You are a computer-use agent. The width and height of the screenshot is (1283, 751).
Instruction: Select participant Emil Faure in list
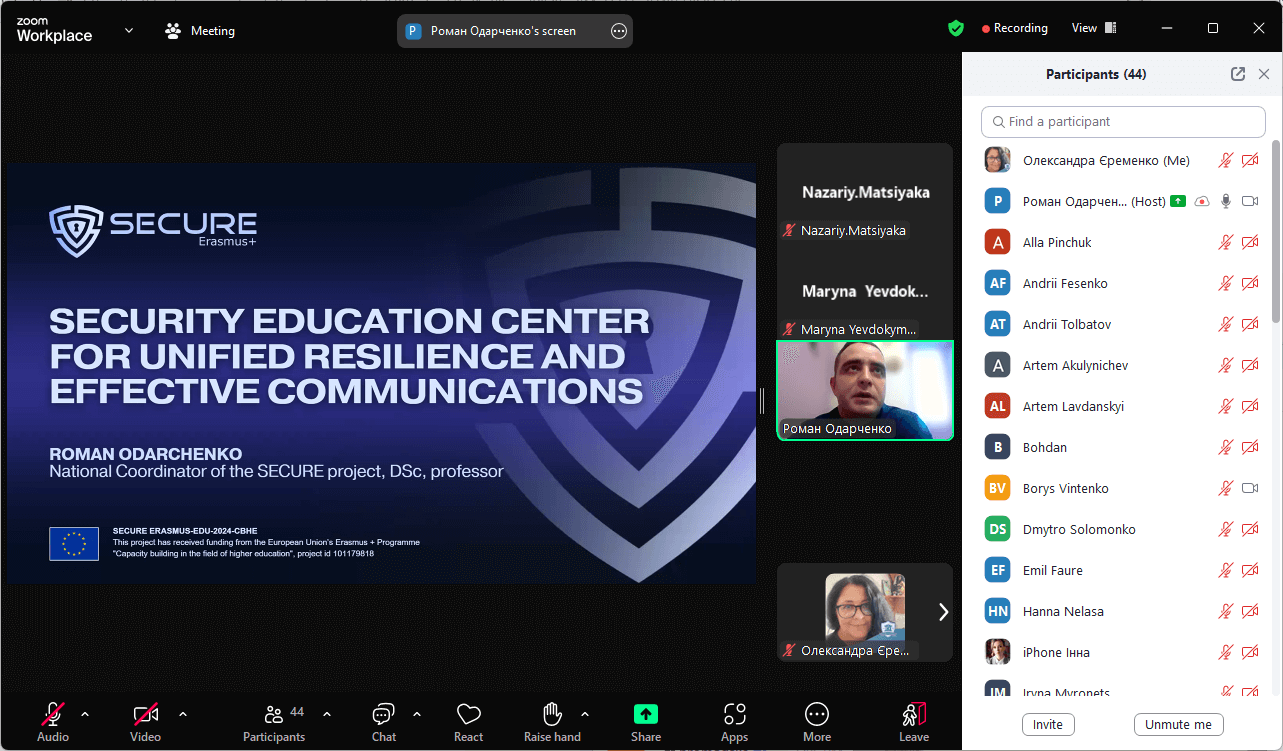pyautogui.click(x=1123, y=570)
